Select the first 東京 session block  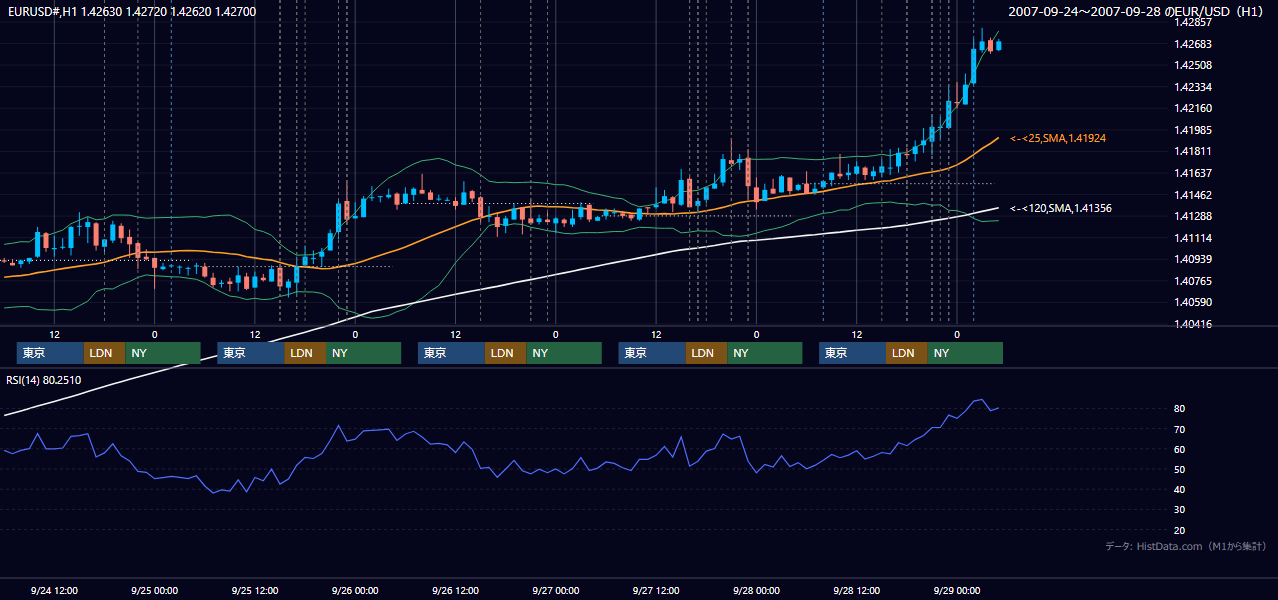50,353
